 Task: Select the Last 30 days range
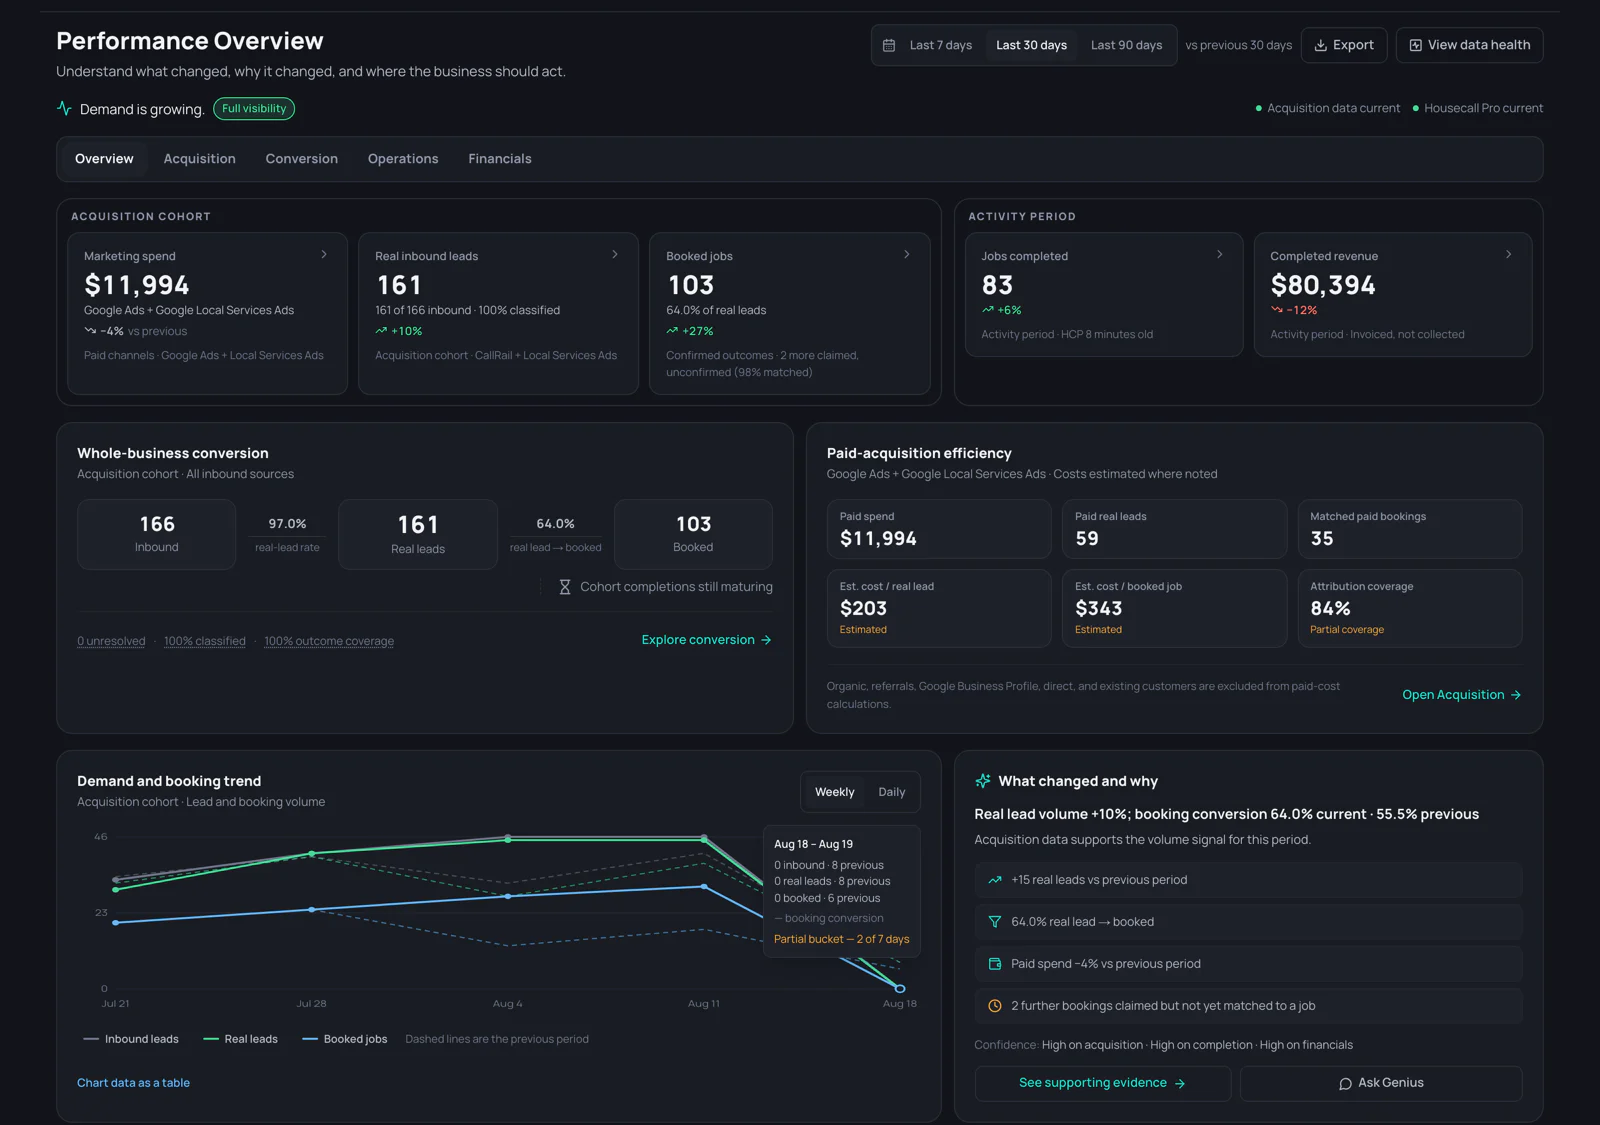click(1031, 45)
